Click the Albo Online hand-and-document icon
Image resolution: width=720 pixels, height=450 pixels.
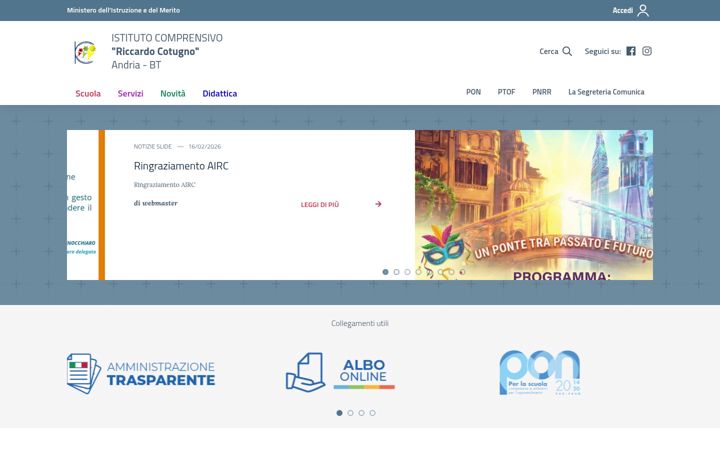point(305,372)
